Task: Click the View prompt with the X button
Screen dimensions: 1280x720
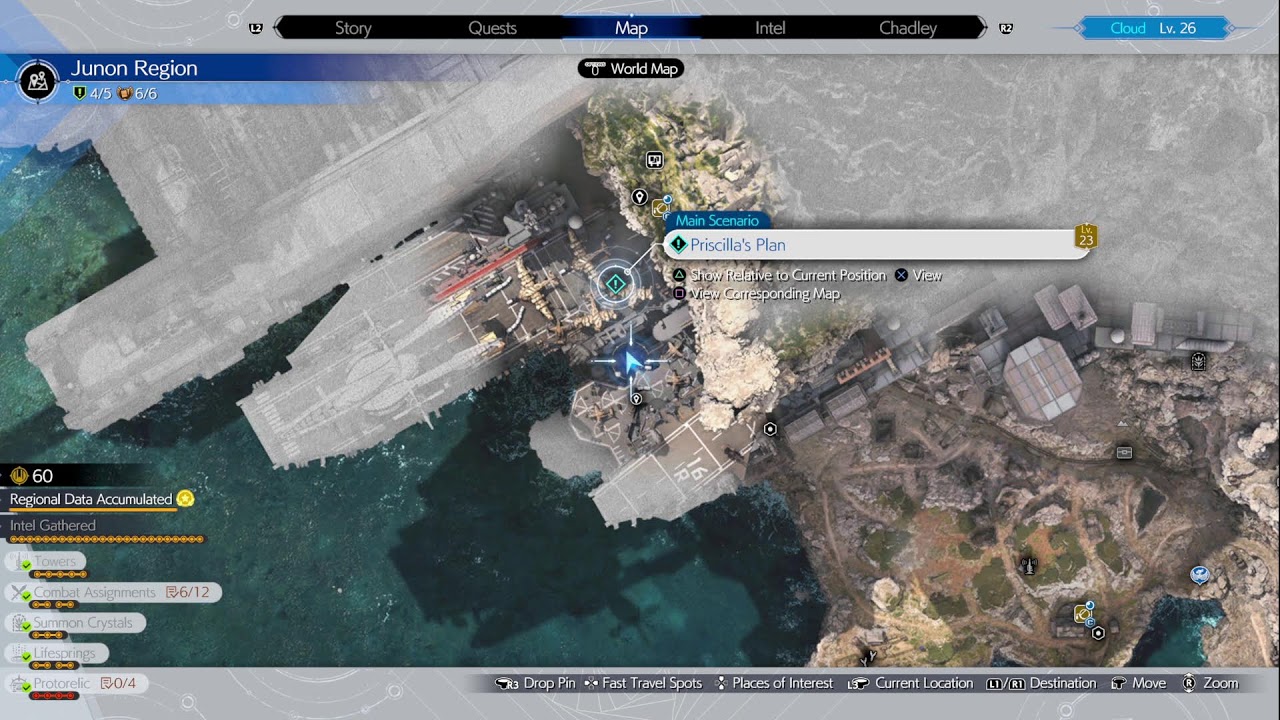Action: point(918,275)
